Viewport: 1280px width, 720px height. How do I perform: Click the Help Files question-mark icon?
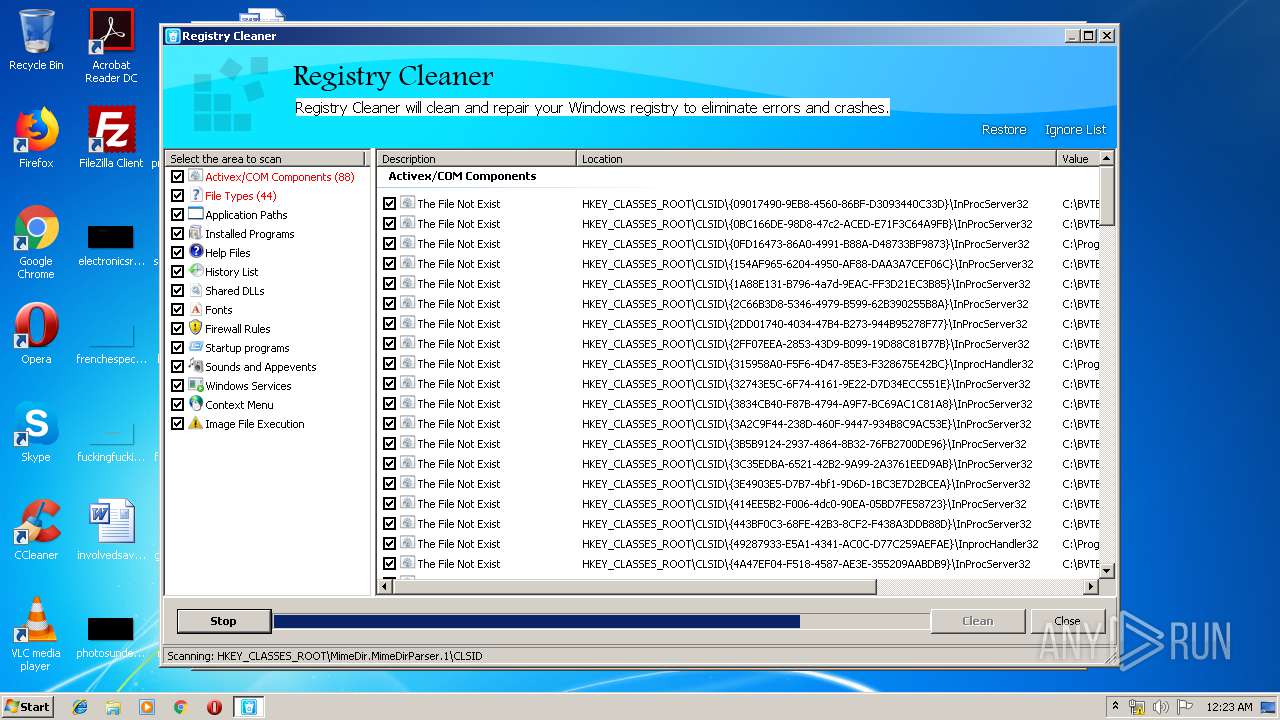196,252
